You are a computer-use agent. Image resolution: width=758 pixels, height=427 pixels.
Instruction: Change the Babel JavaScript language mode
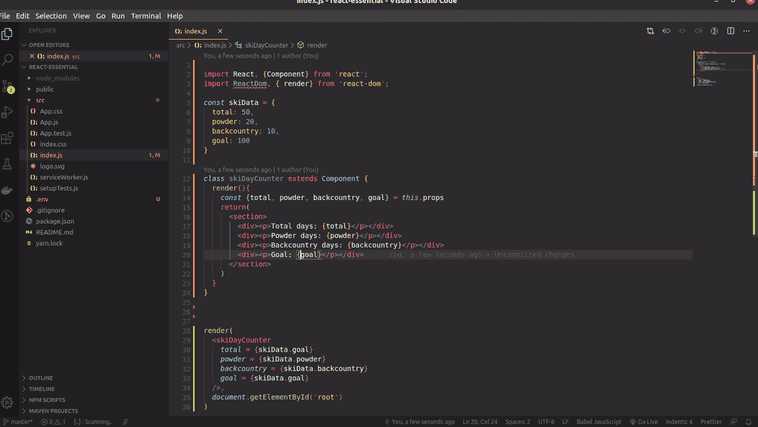click(598, 422)
